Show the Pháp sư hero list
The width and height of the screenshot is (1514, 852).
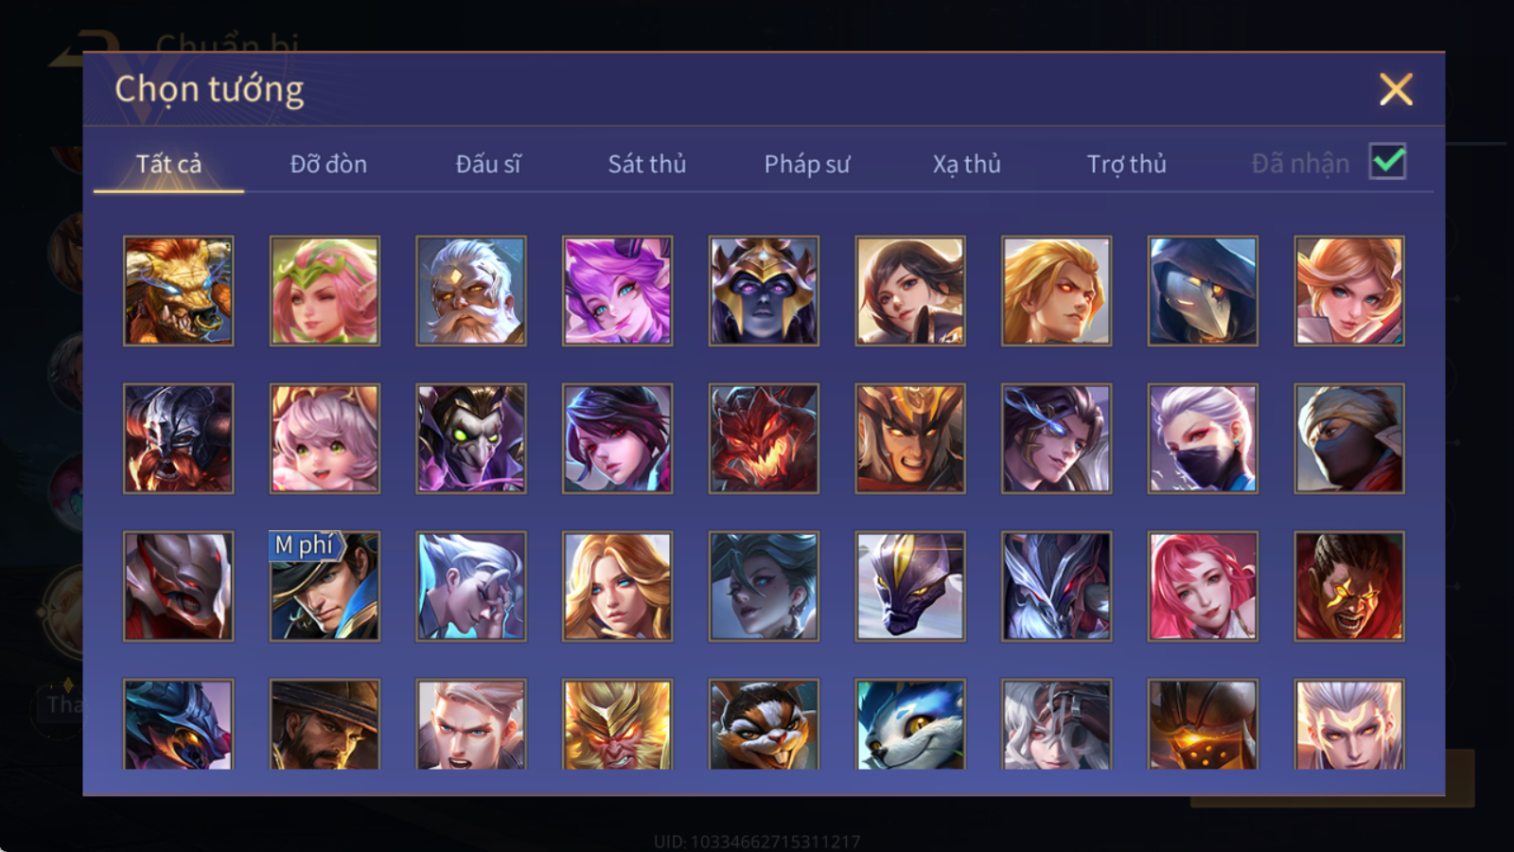[x=807, y=164]
